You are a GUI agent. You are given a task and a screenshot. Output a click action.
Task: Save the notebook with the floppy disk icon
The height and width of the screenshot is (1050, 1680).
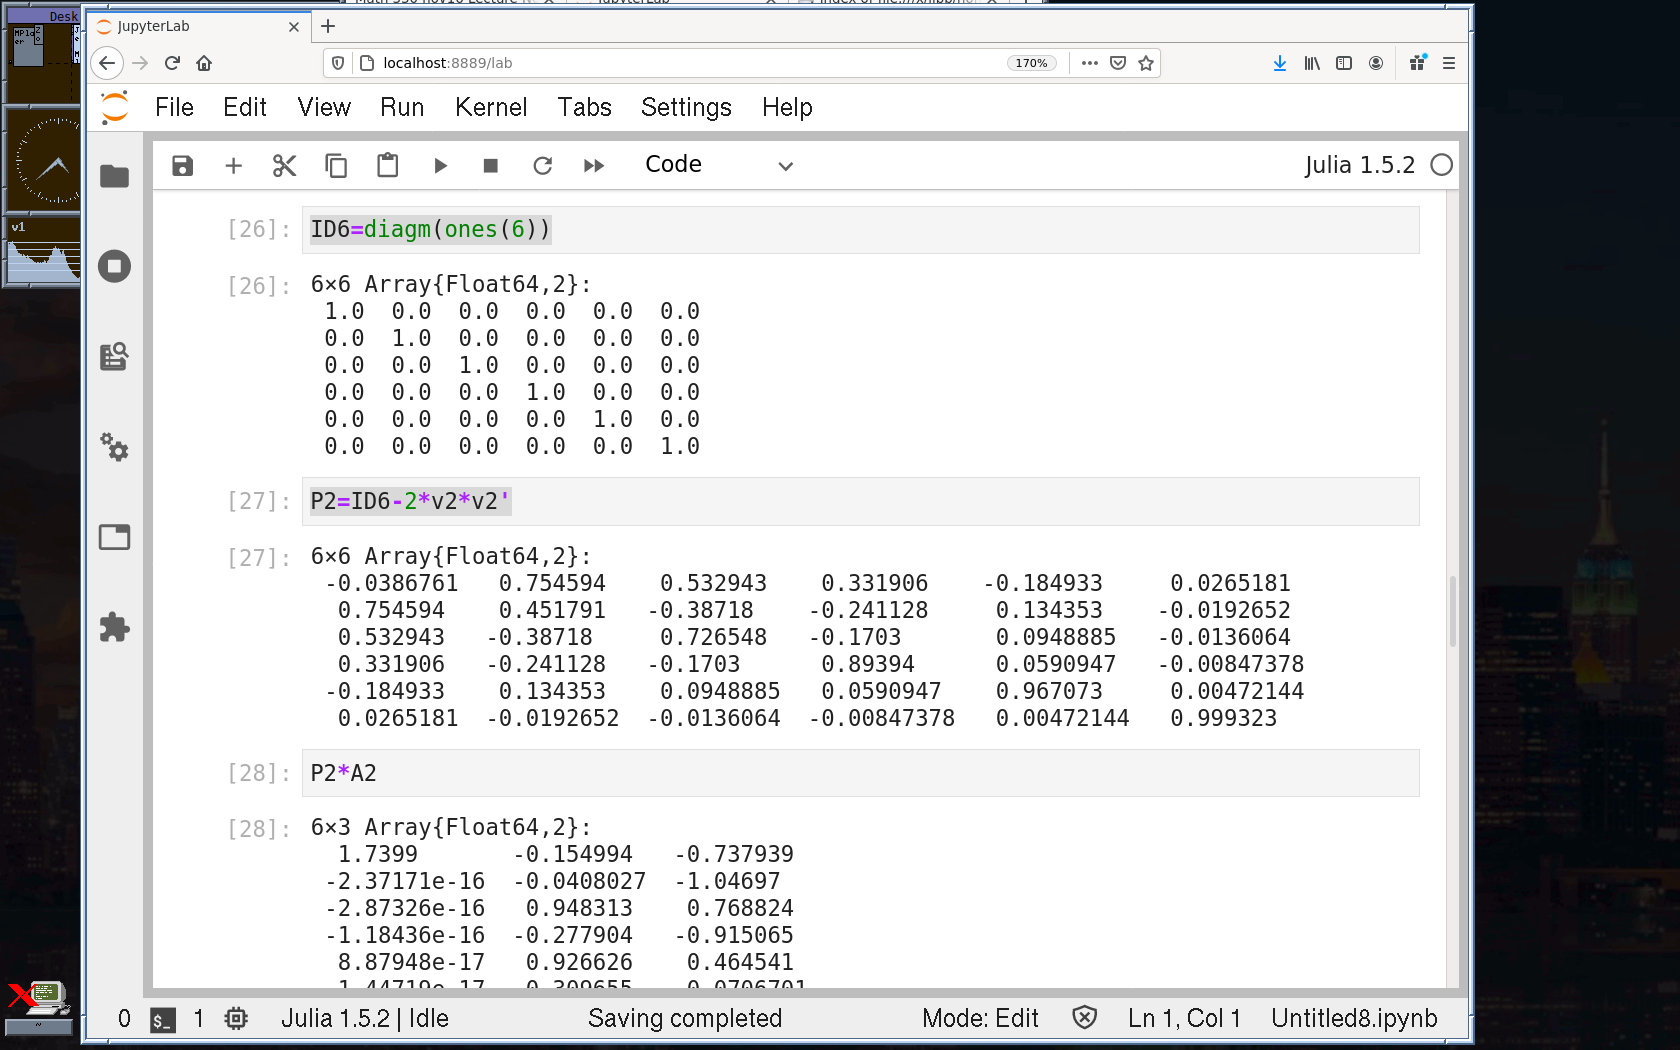tap(182, 166)
